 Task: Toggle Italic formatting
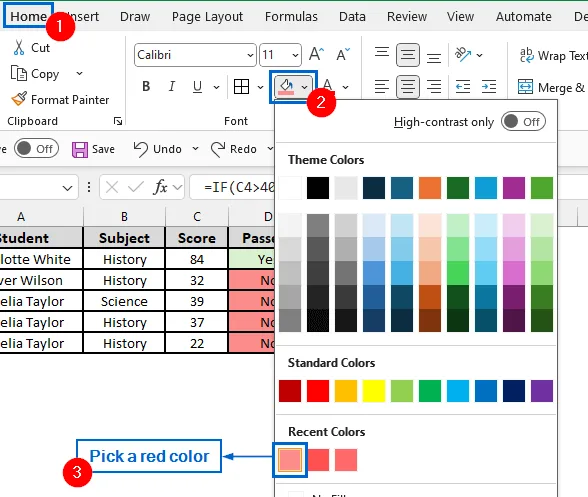click(x=172, y=87)
